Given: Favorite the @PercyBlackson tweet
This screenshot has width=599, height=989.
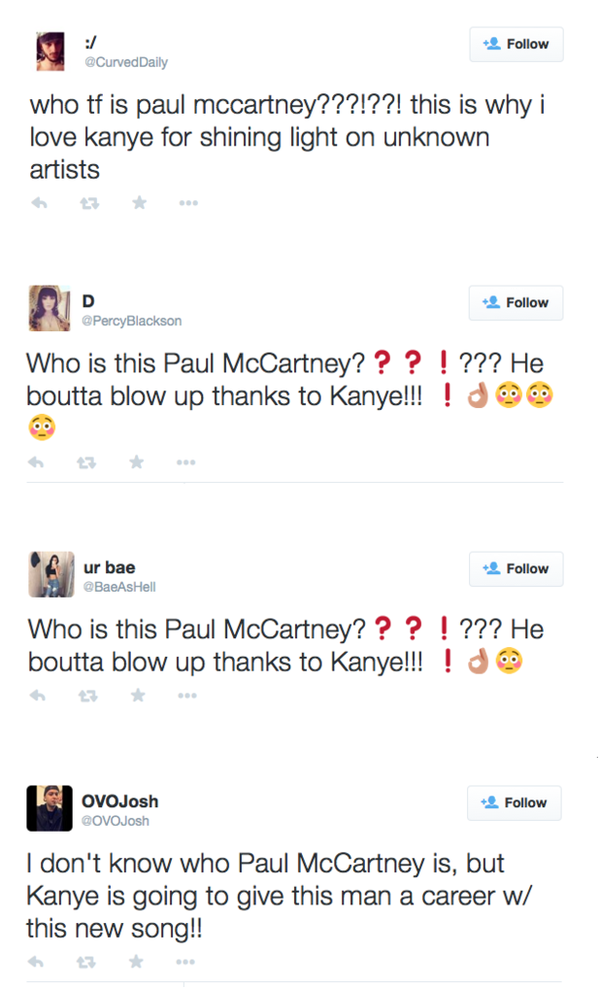Looking at the screenshot, I should click(x=136, y=462).
